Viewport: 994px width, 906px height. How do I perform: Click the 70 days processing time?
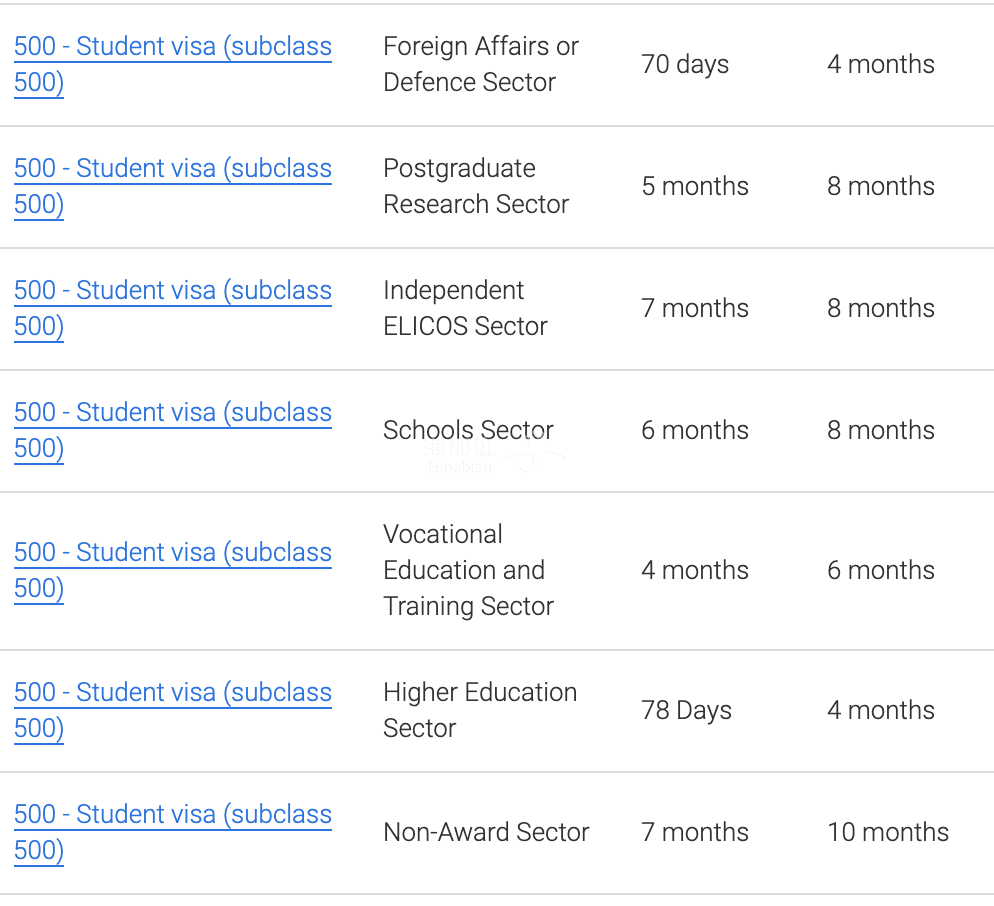click(x=685, y=64)
